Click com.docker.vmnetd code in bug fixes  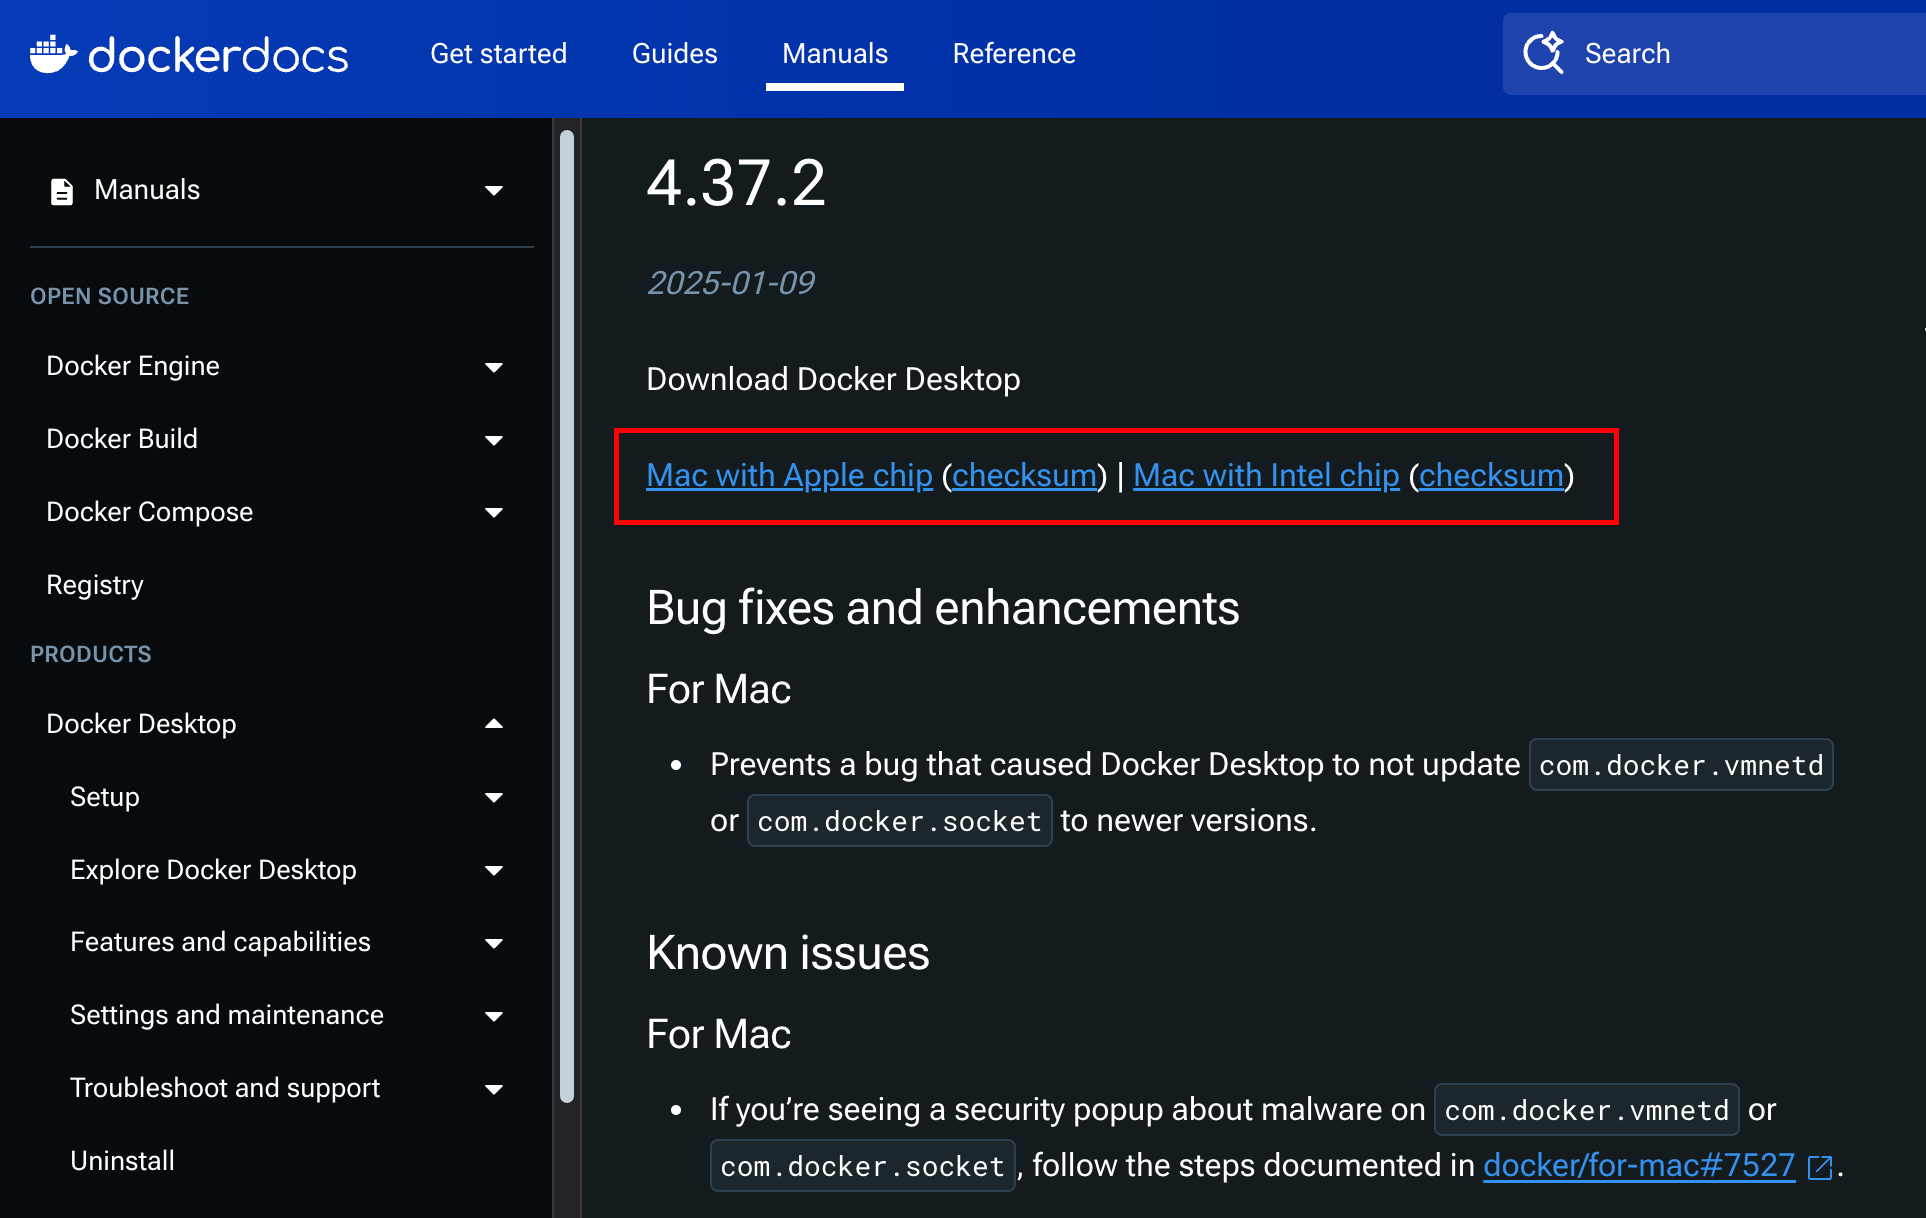[x=1681, y=765]
